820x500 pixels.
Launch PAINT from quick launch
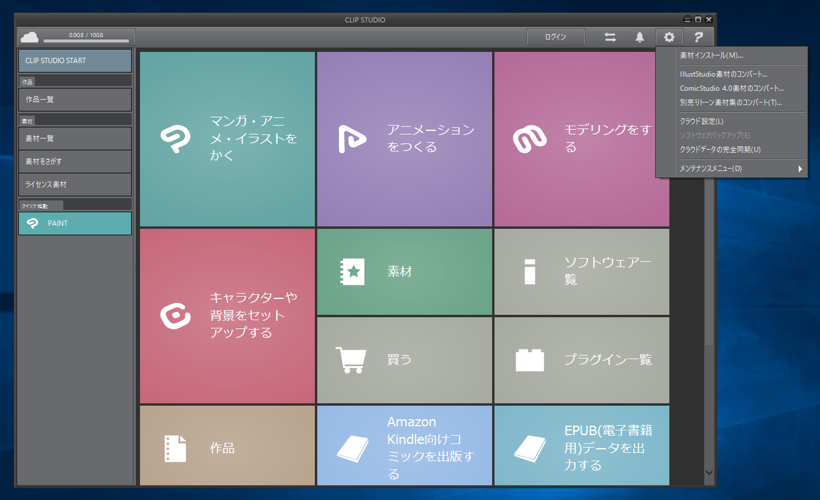coord(75,223)
